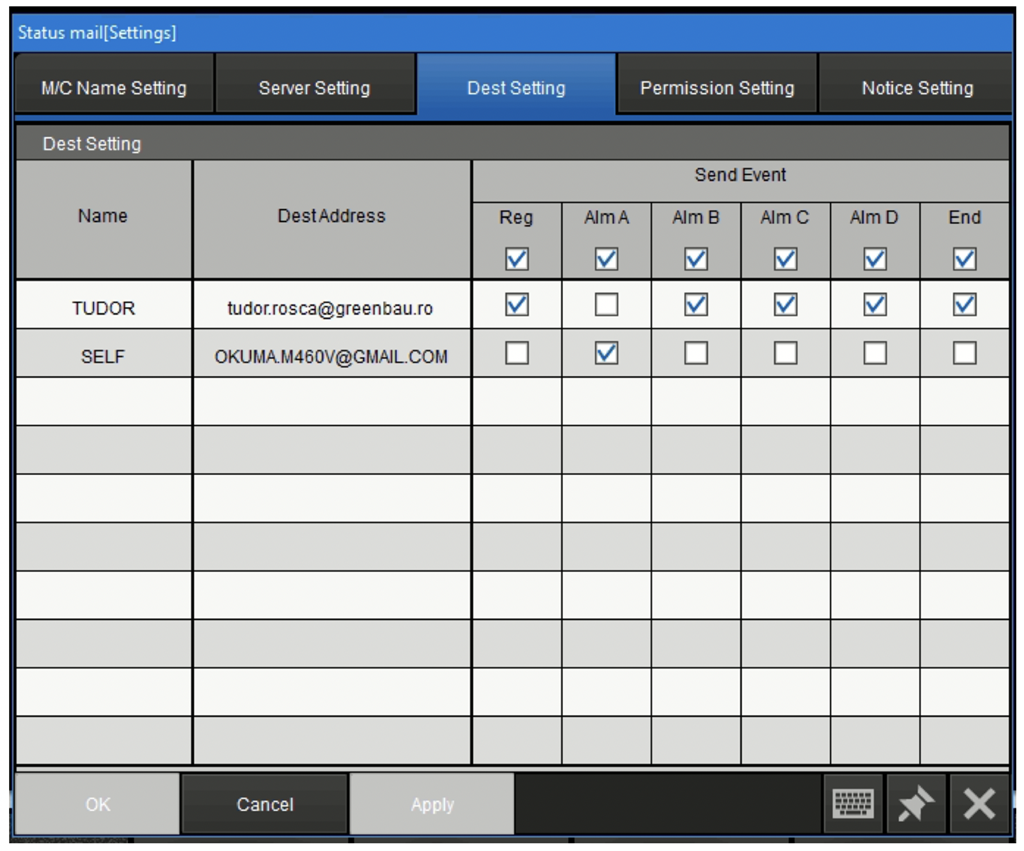Check End event for SELF row

964,353
